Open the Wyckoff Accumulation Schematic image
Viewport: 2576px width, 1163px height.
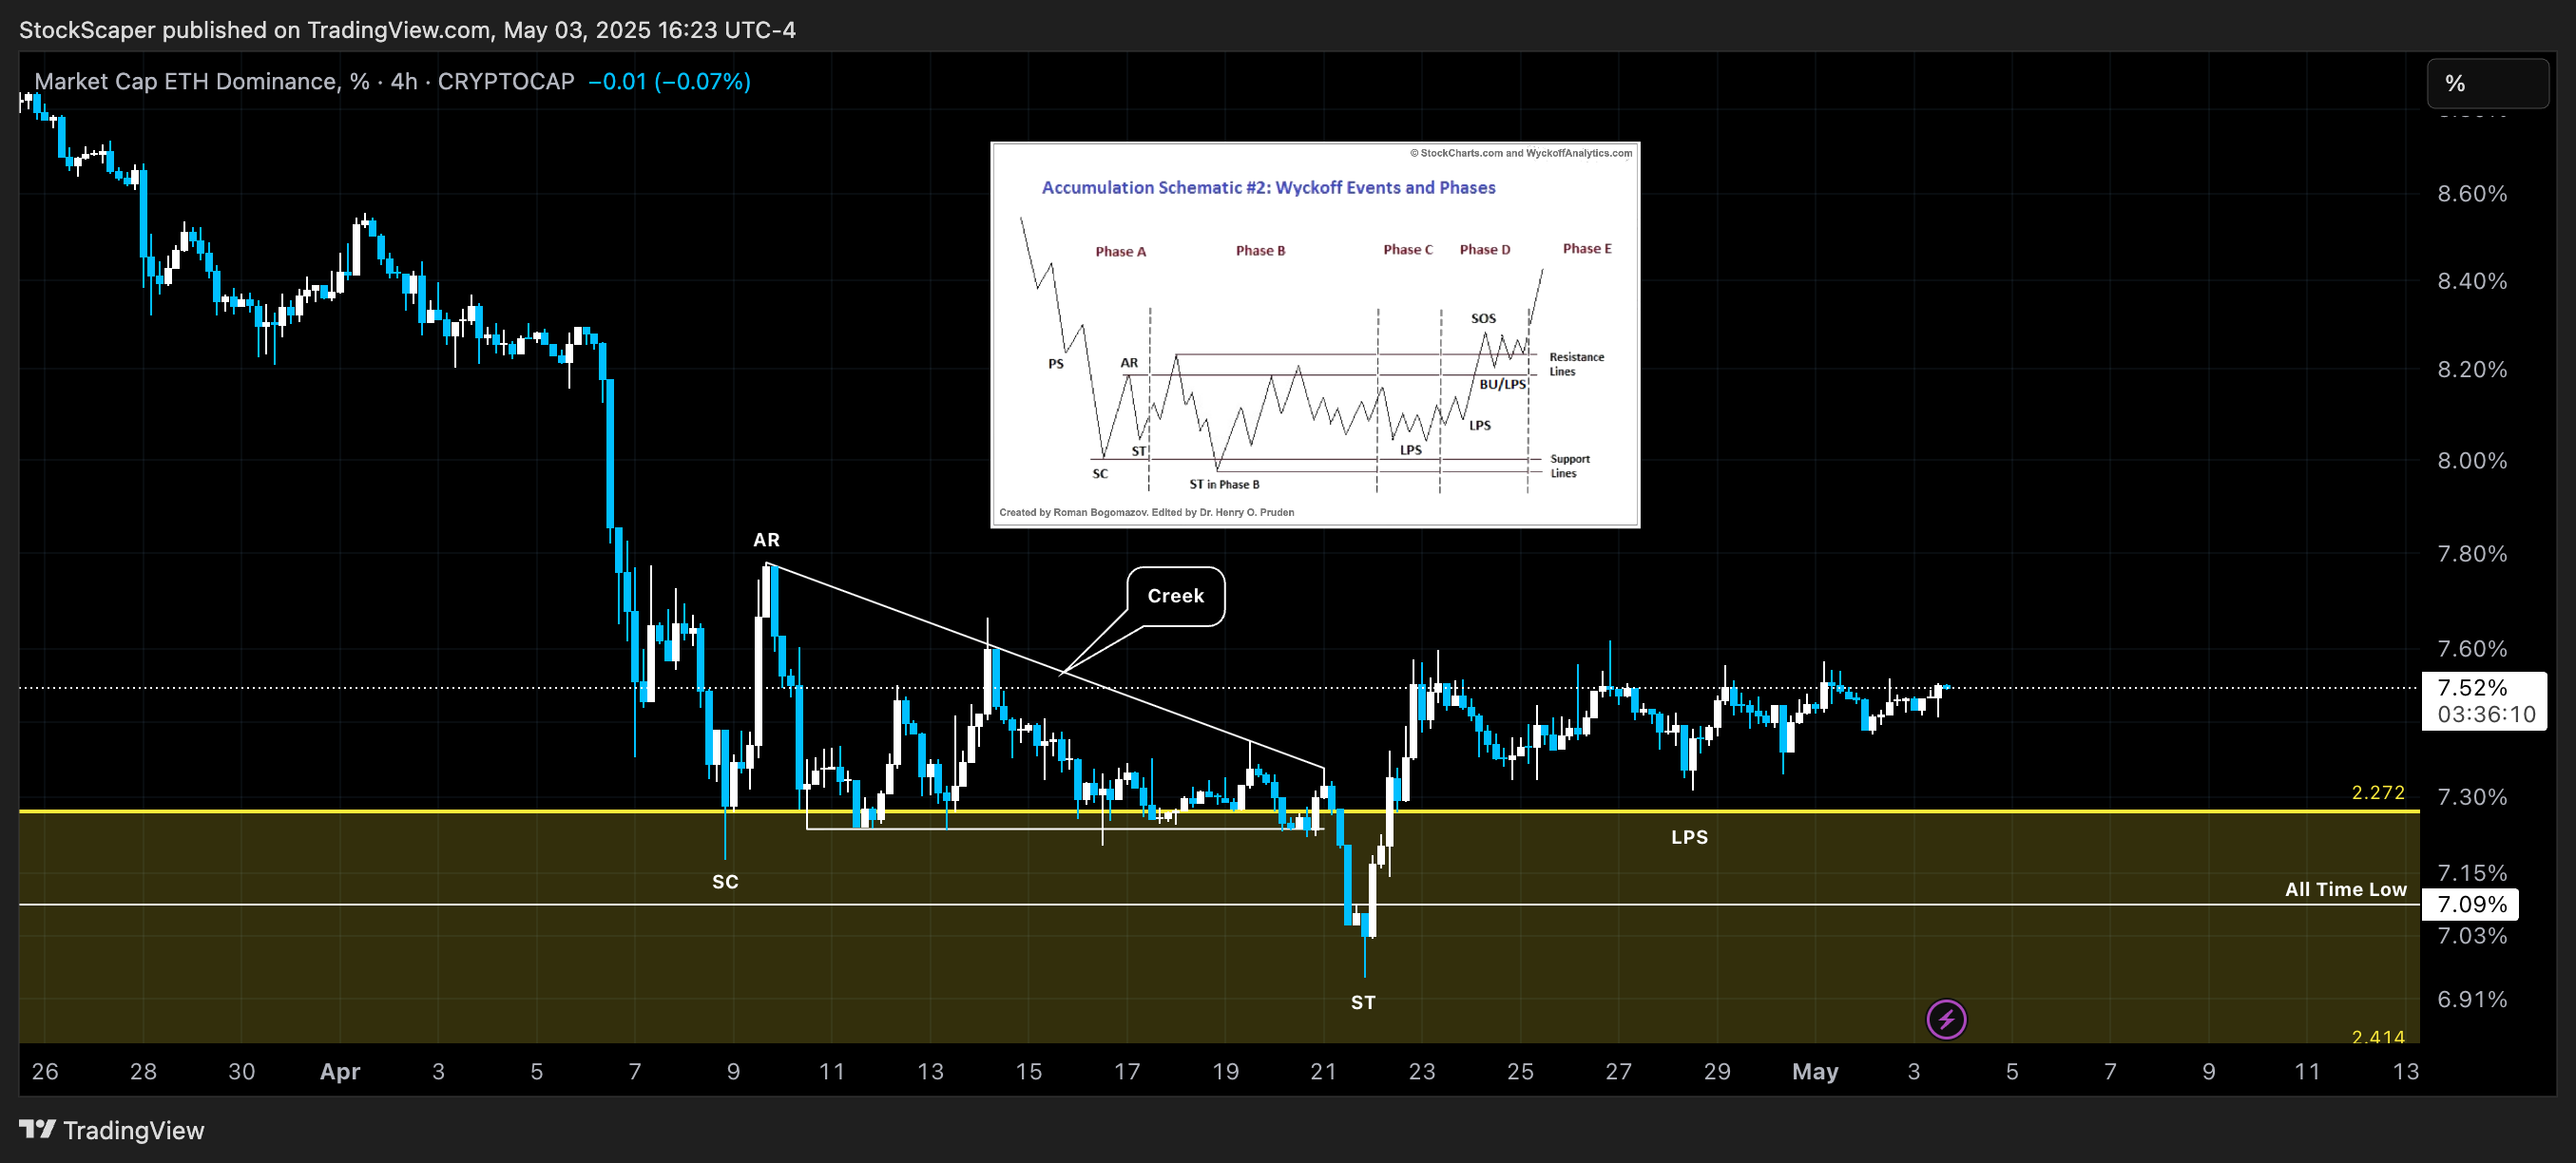1315,334
